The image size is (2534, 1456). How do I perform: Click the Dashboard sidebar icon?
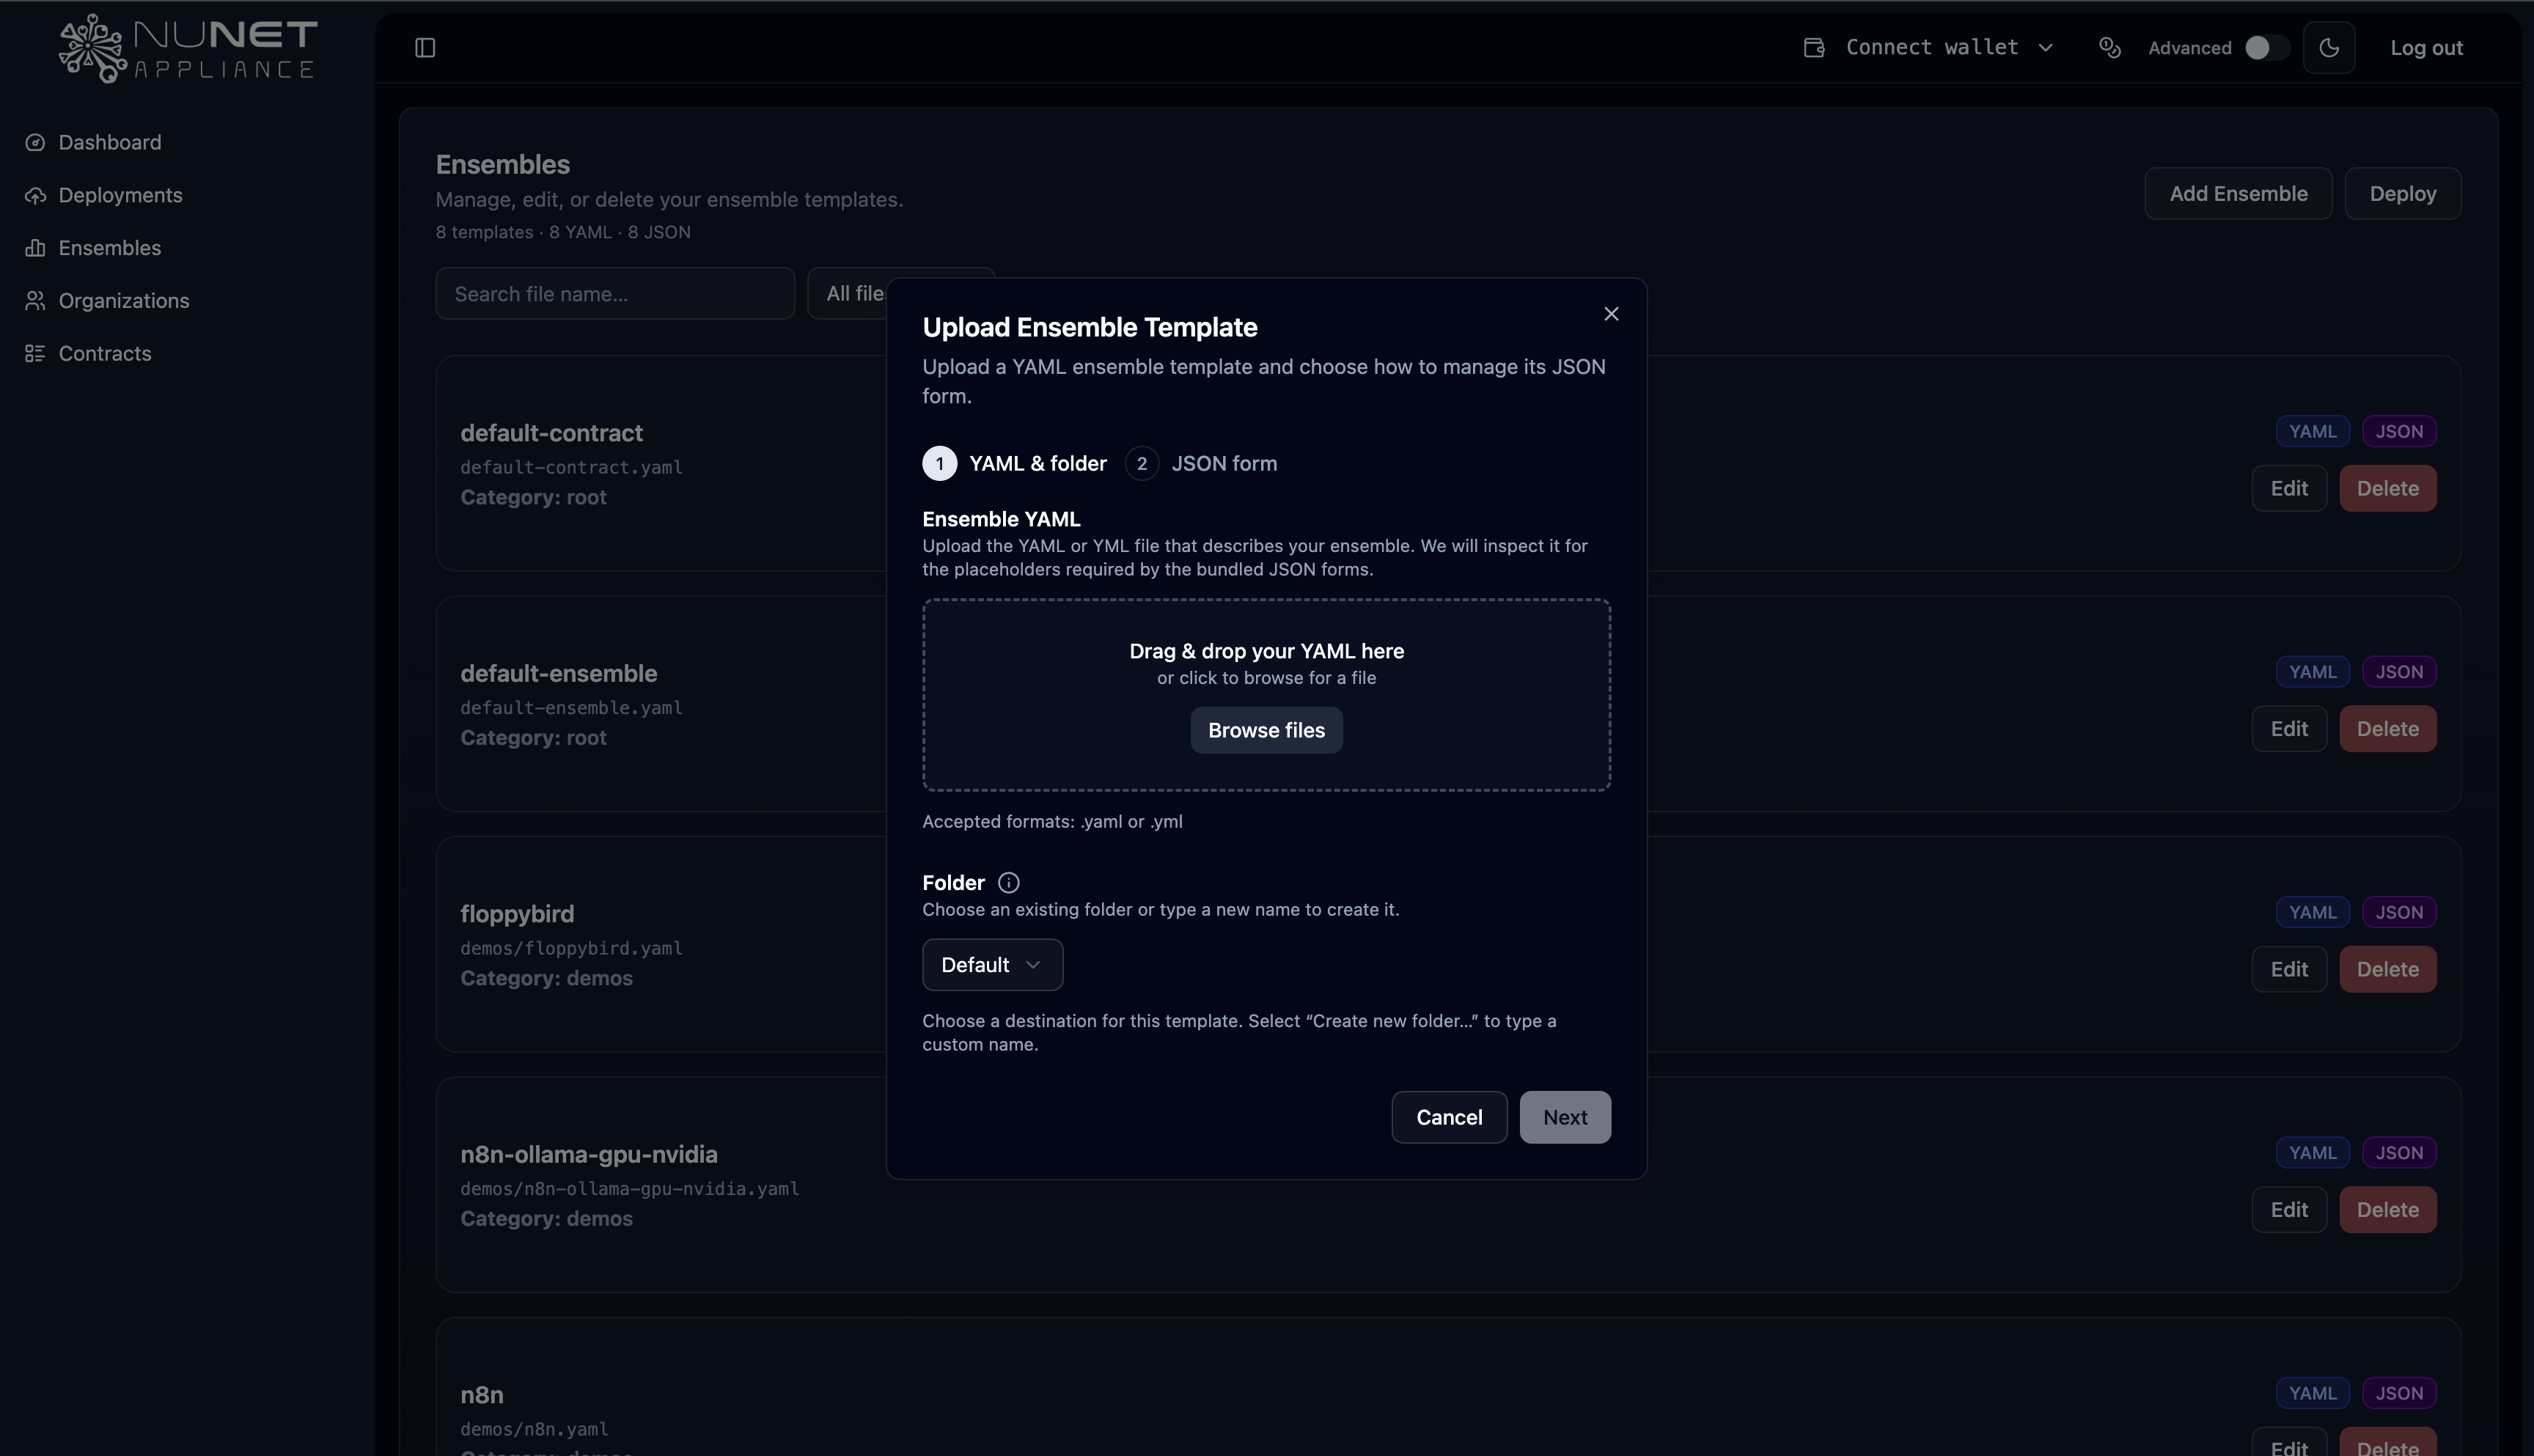(x=35, y=143)
